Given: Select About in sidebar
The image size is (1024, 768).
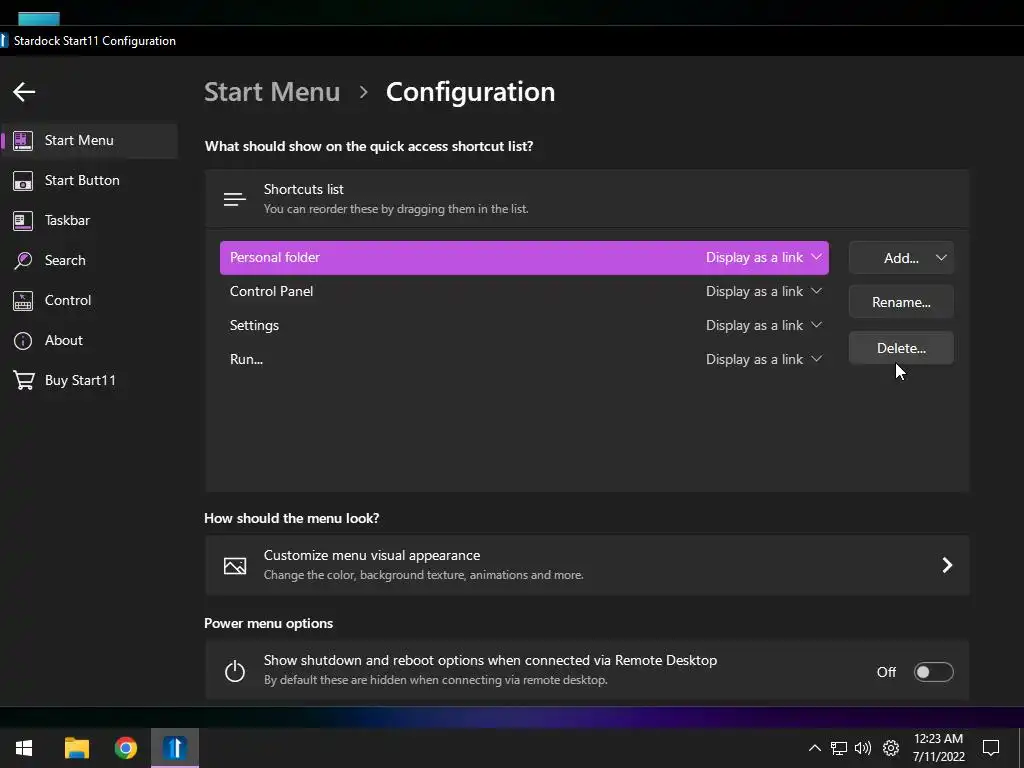Looking at the screenshot, I should (x=90, y=341).
